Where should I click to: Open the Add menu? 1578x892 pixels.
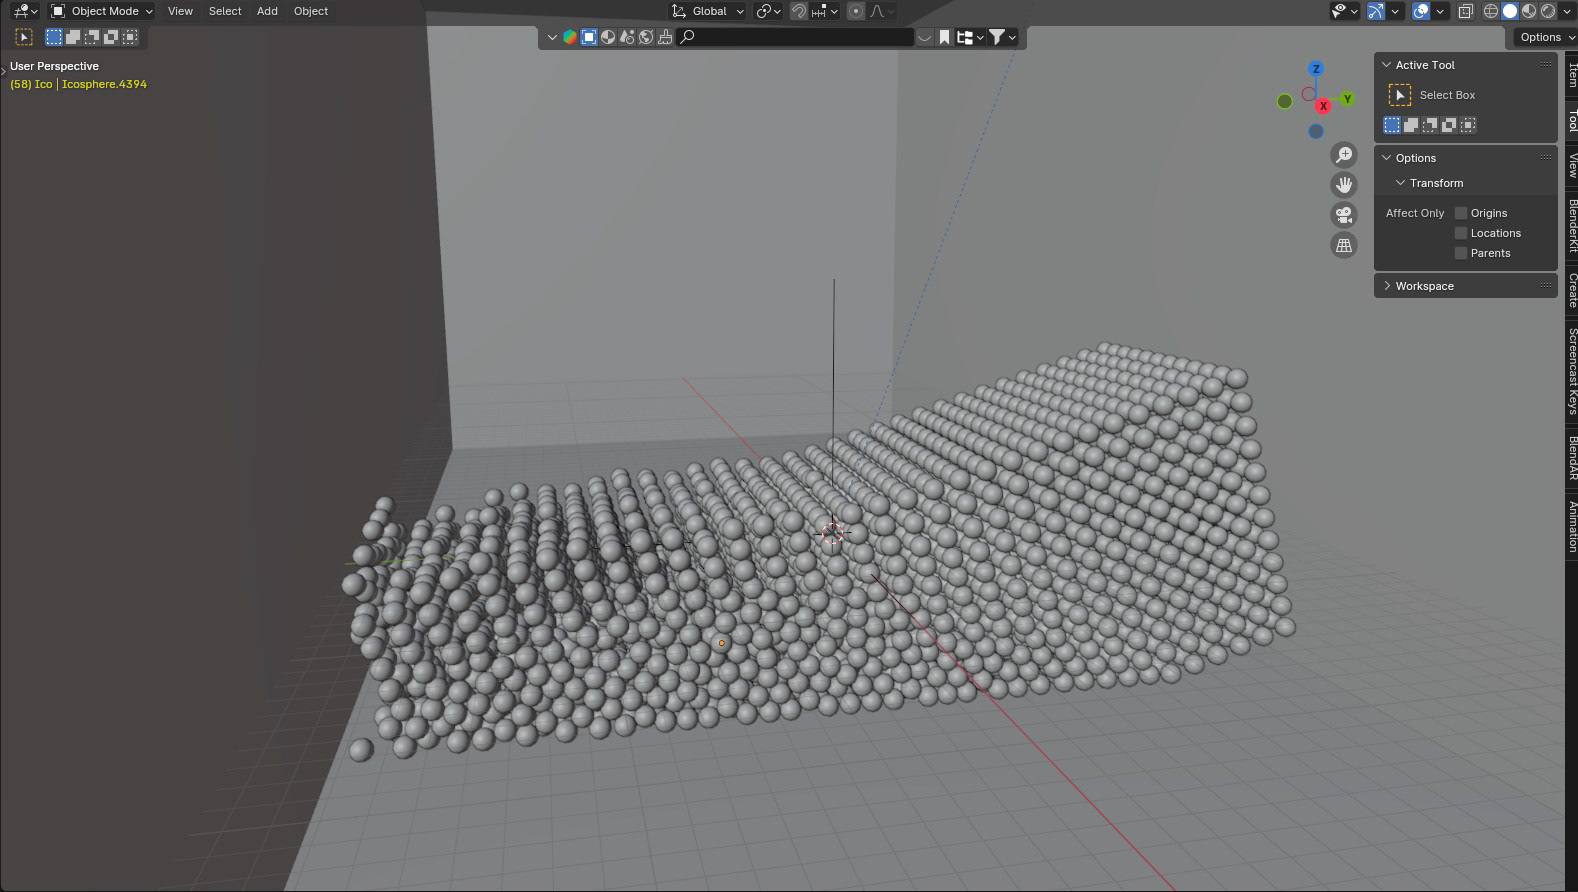click(267, 11)
